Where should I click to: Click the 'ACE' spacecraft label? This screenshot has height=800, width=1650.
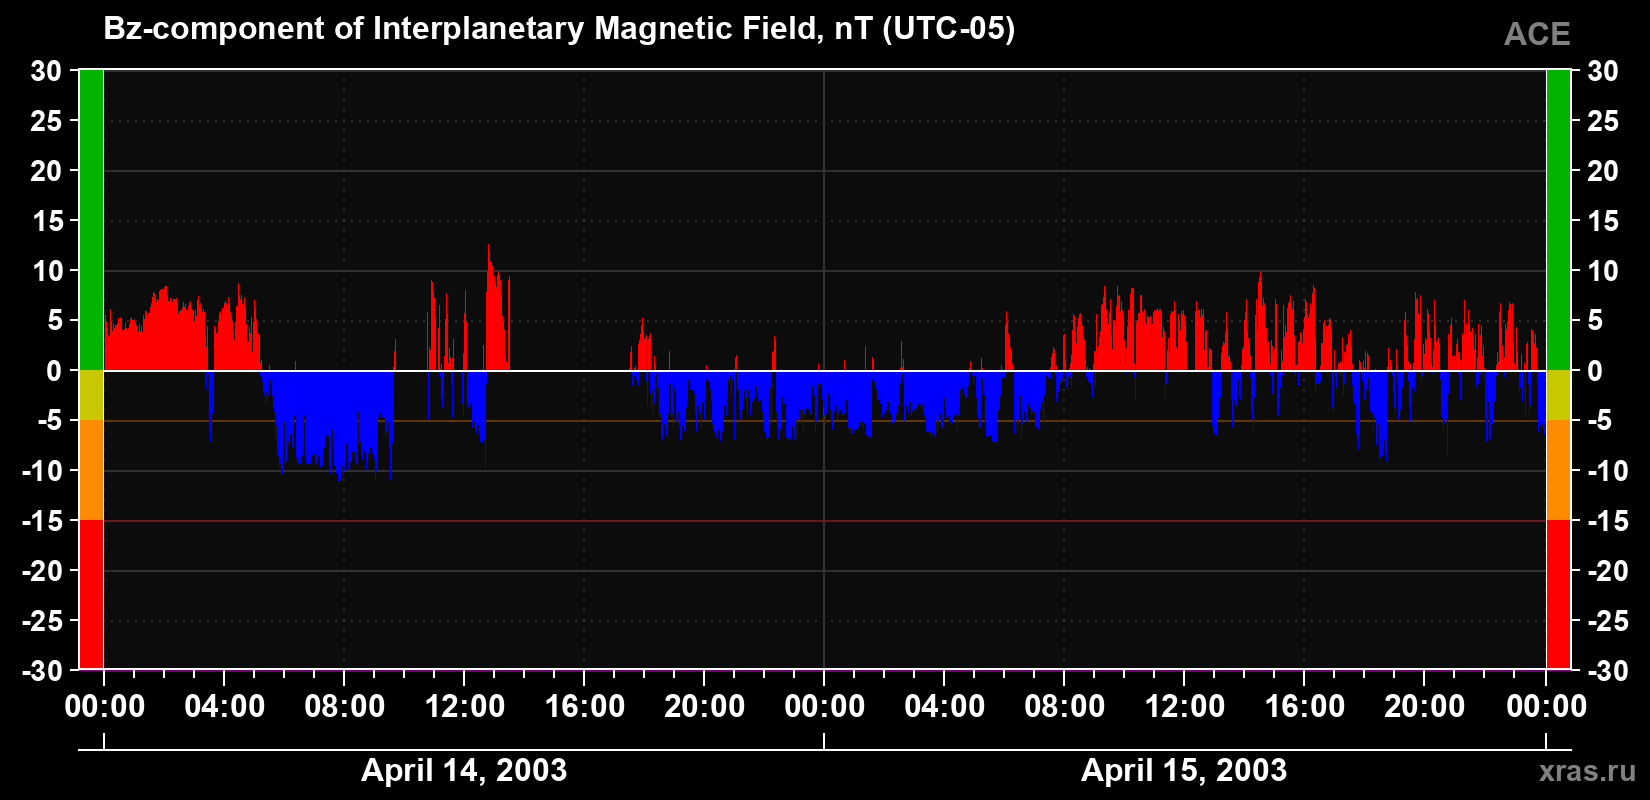(x=1537, y=34)
